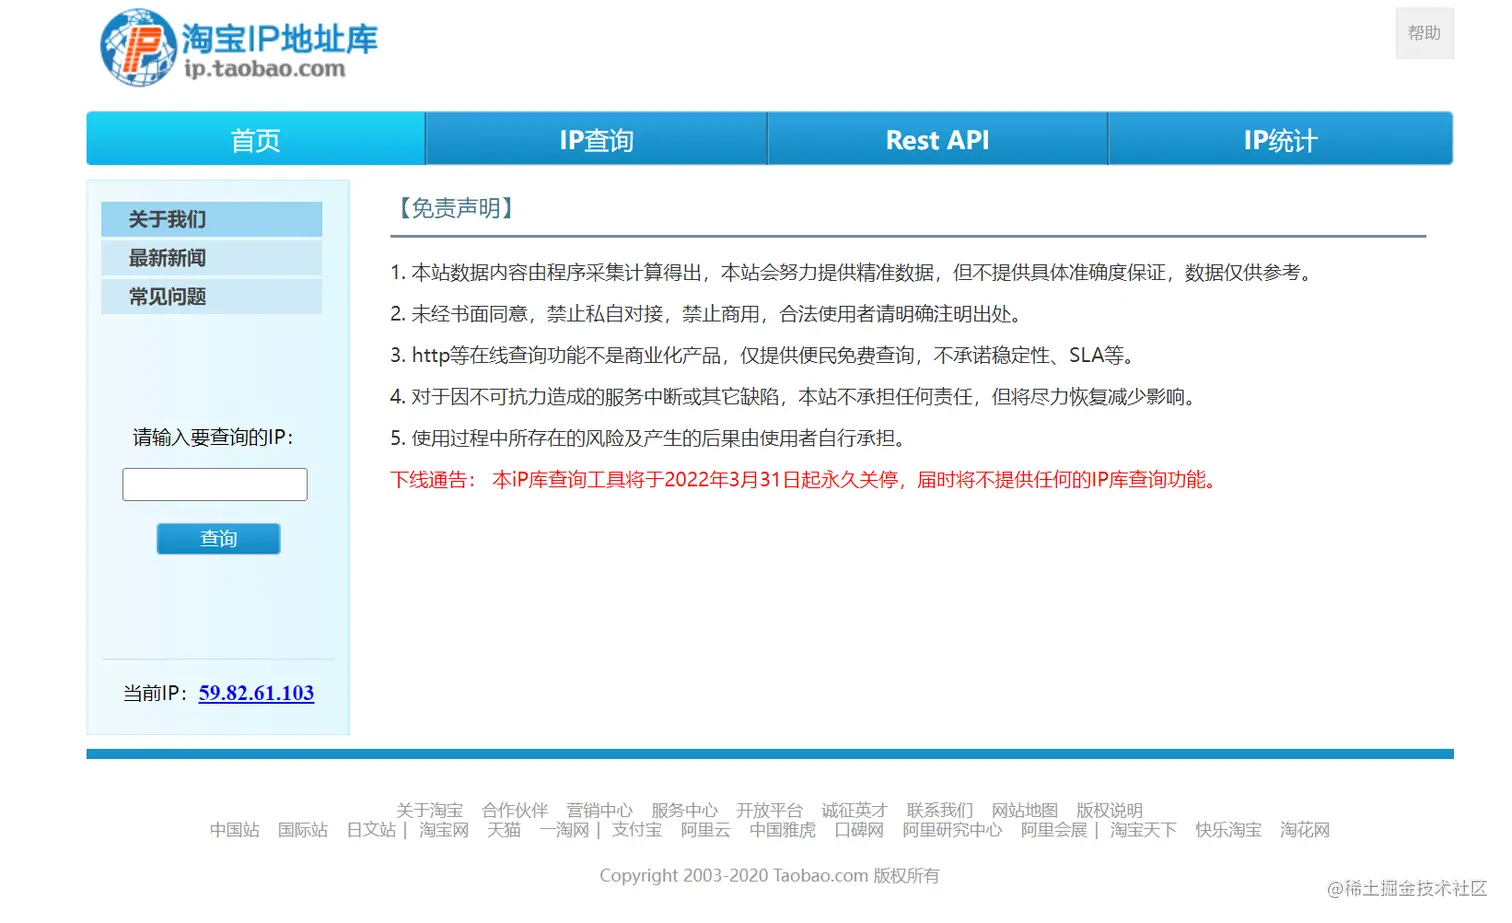Screen dimensions: 1512x923
Task: Open 关于我们 in the sidebar
Action: point(211,219)
